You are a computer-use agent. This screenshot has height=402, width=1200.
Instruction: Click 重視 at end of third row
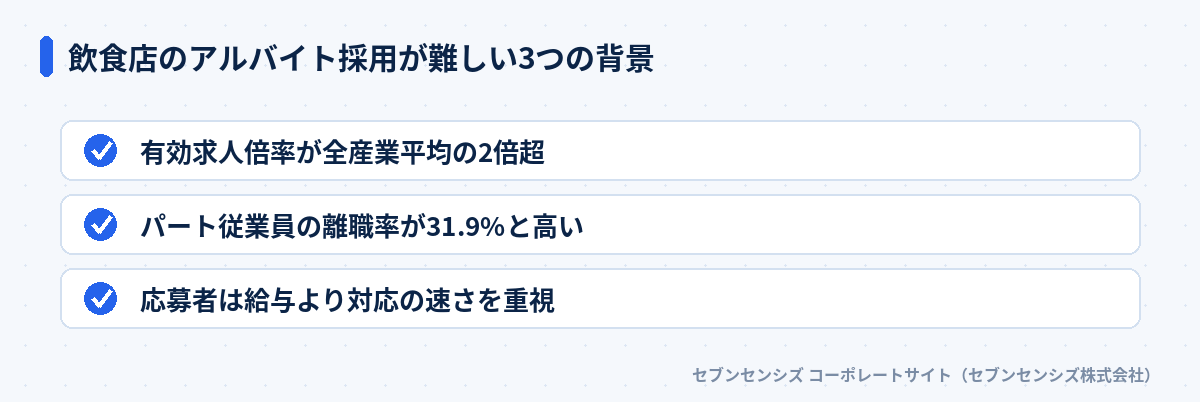click(x=529, y=300)
